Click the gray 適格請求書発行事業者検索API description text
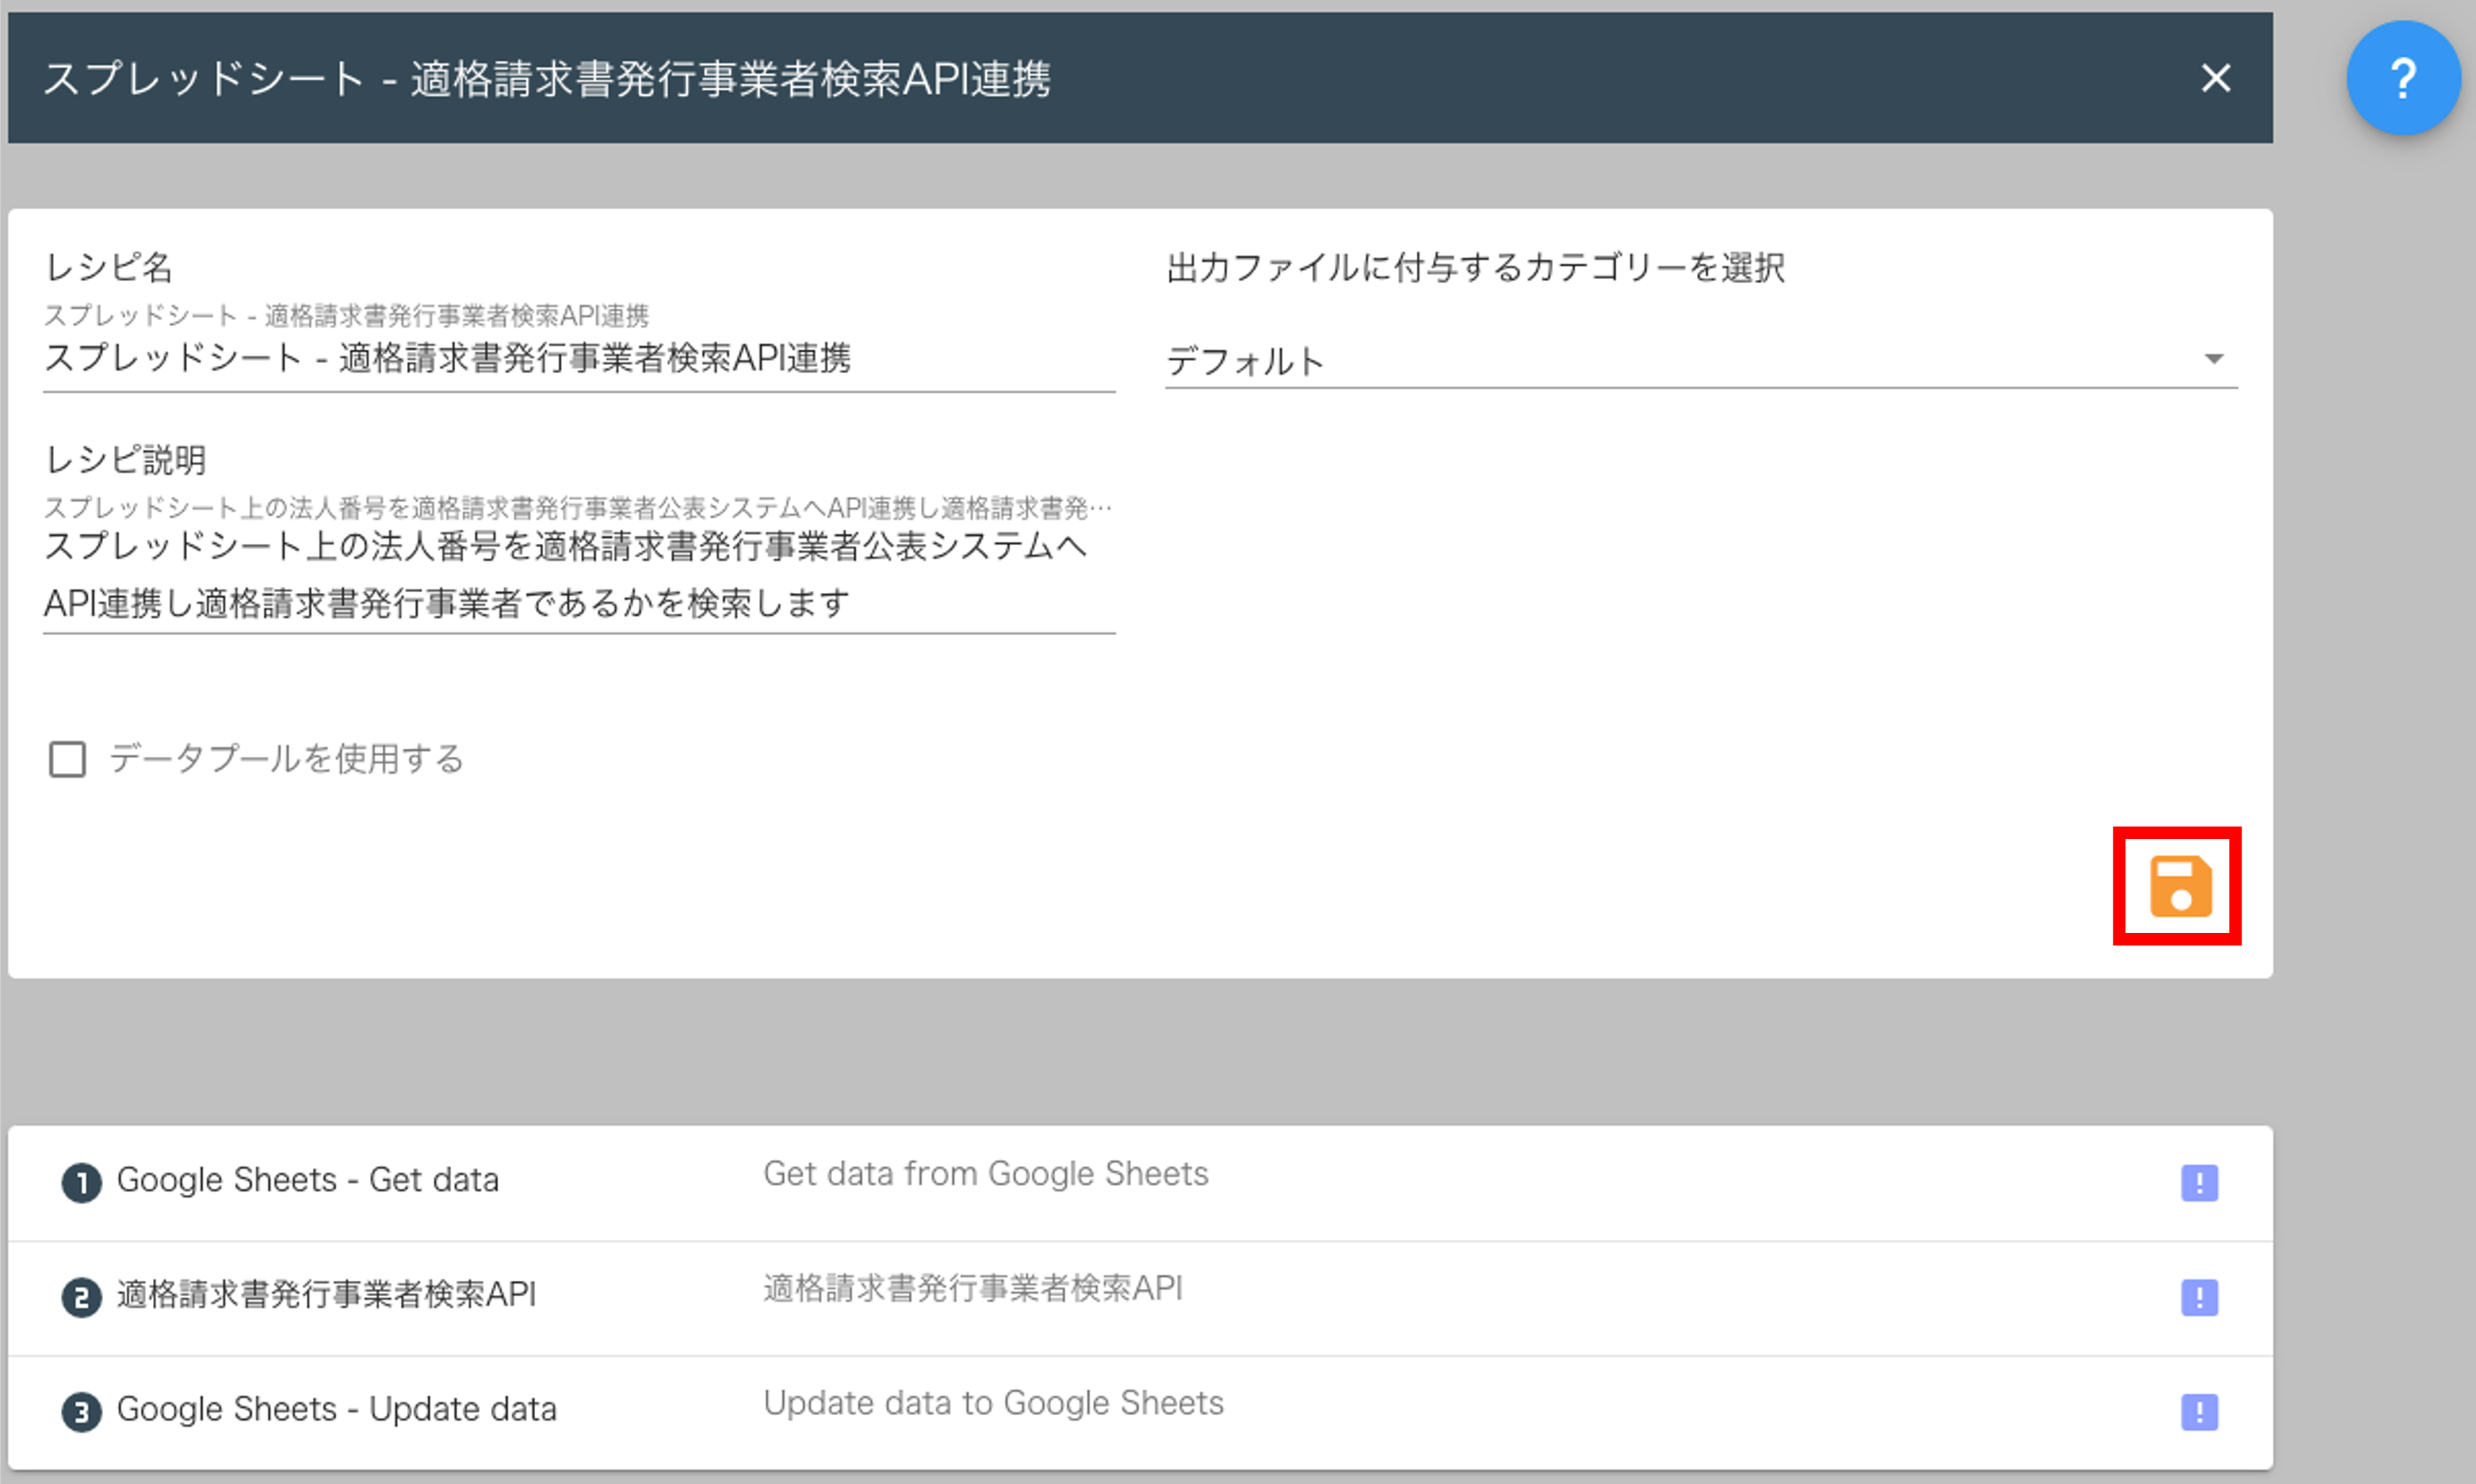Viewport: 2476px width, 1484px height. pos(973,1288)
